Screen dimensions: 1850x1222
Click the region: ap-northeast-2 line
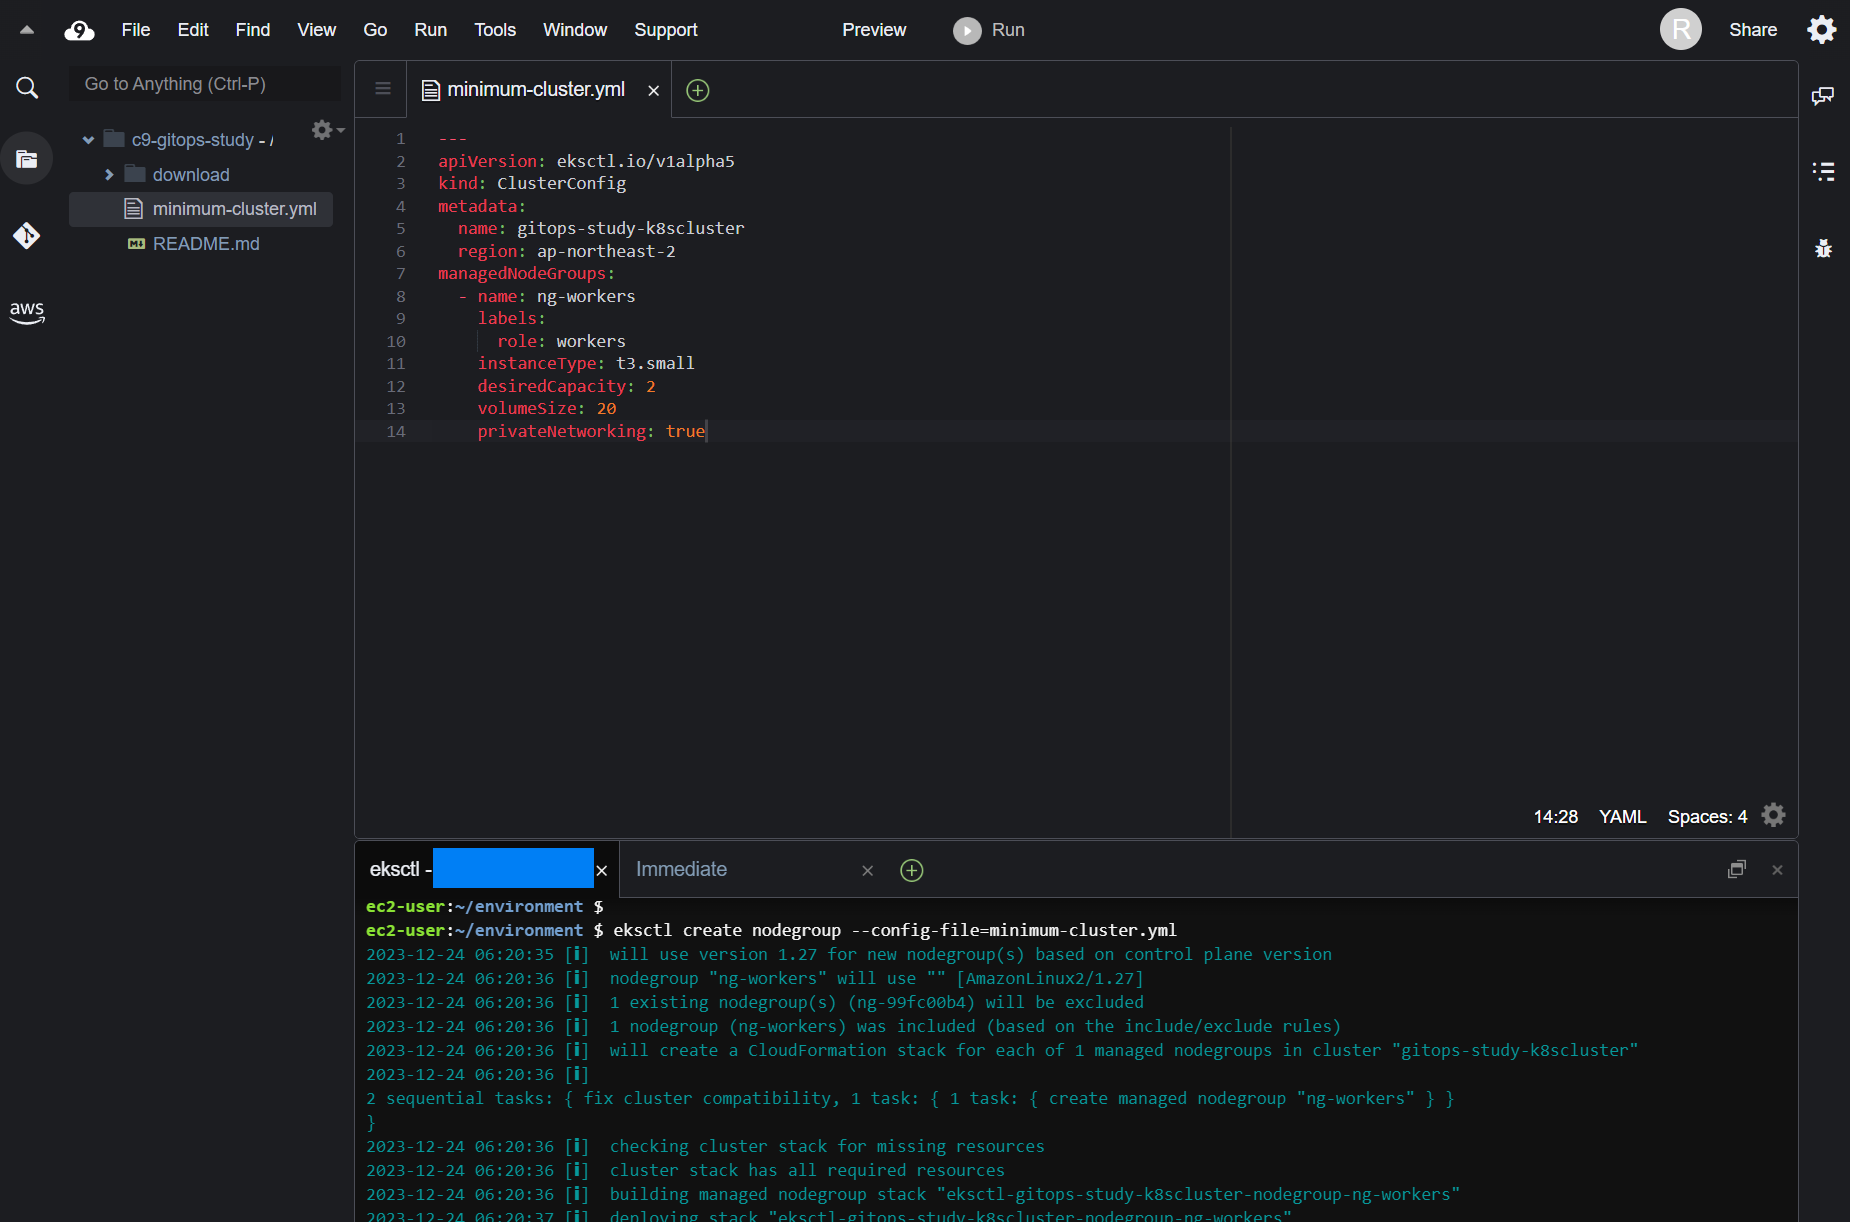tap(566, 251)
